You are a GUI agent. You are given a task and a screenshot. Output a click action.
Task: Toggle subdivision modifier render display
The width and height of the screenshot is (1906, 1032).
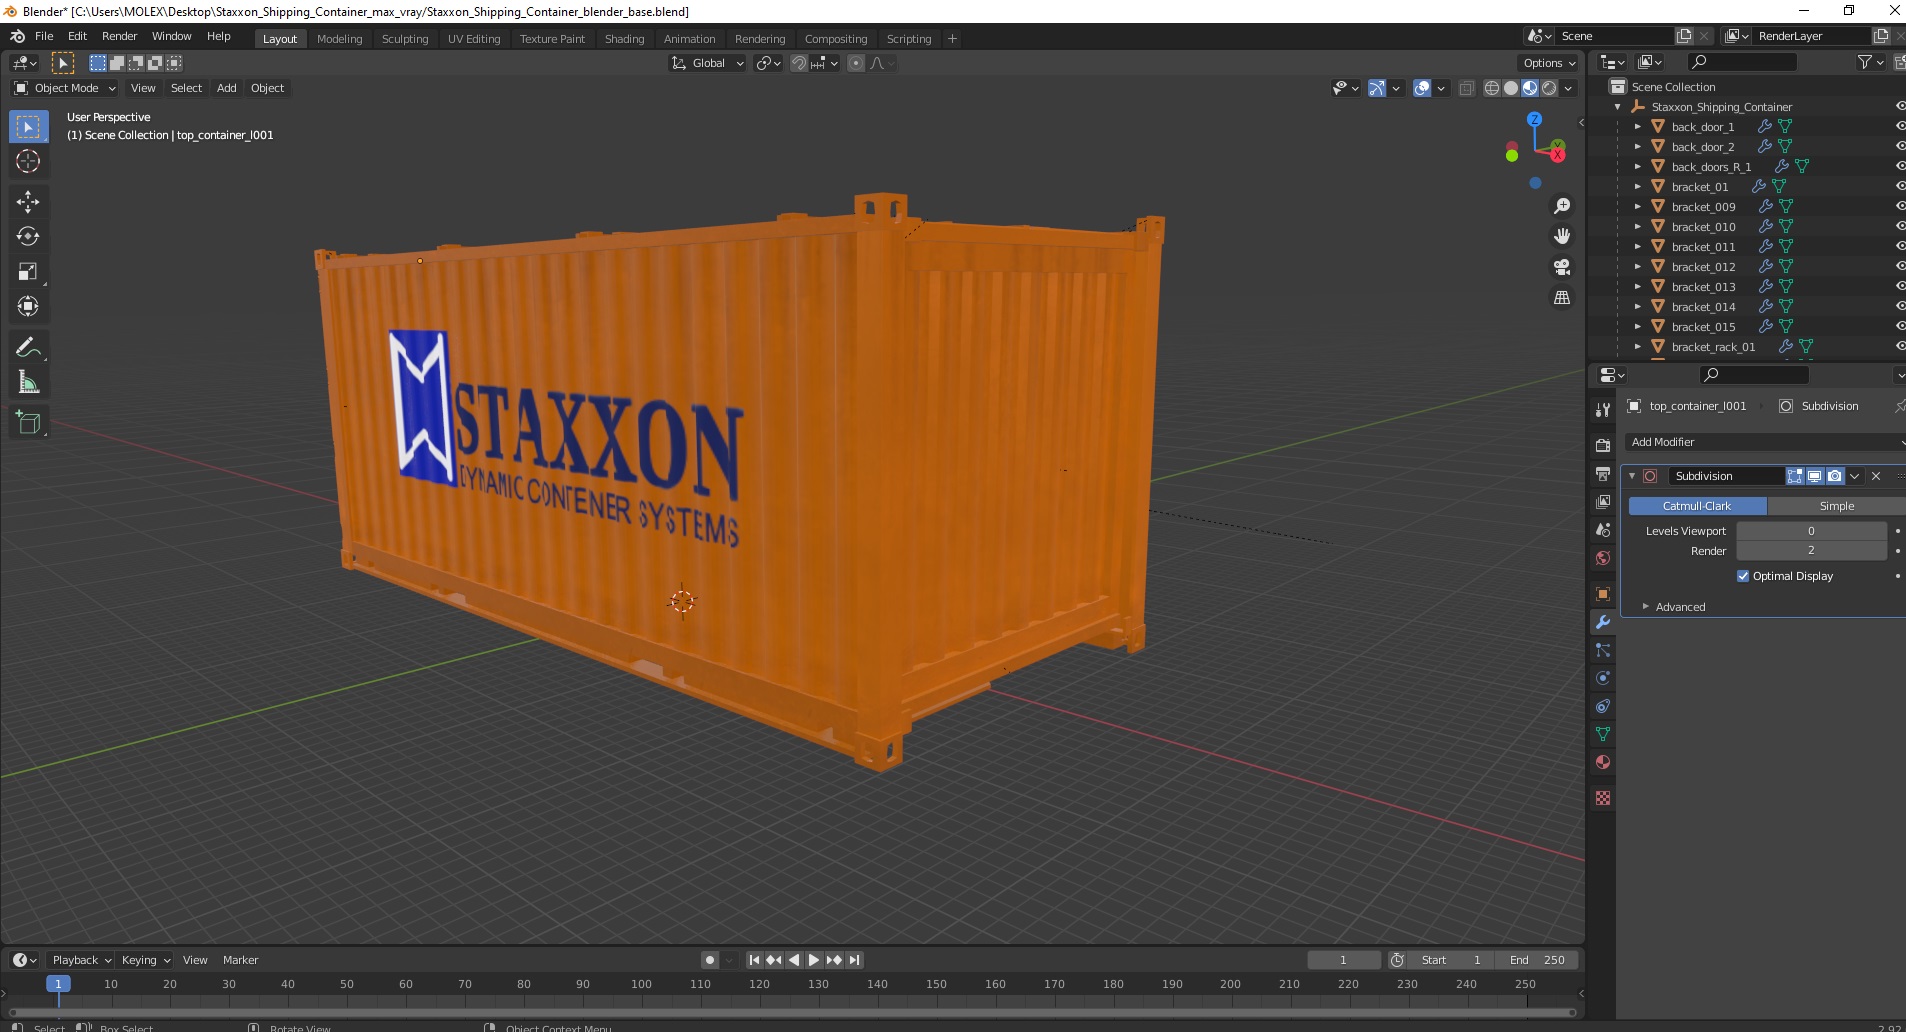[x=1834, y=476]
